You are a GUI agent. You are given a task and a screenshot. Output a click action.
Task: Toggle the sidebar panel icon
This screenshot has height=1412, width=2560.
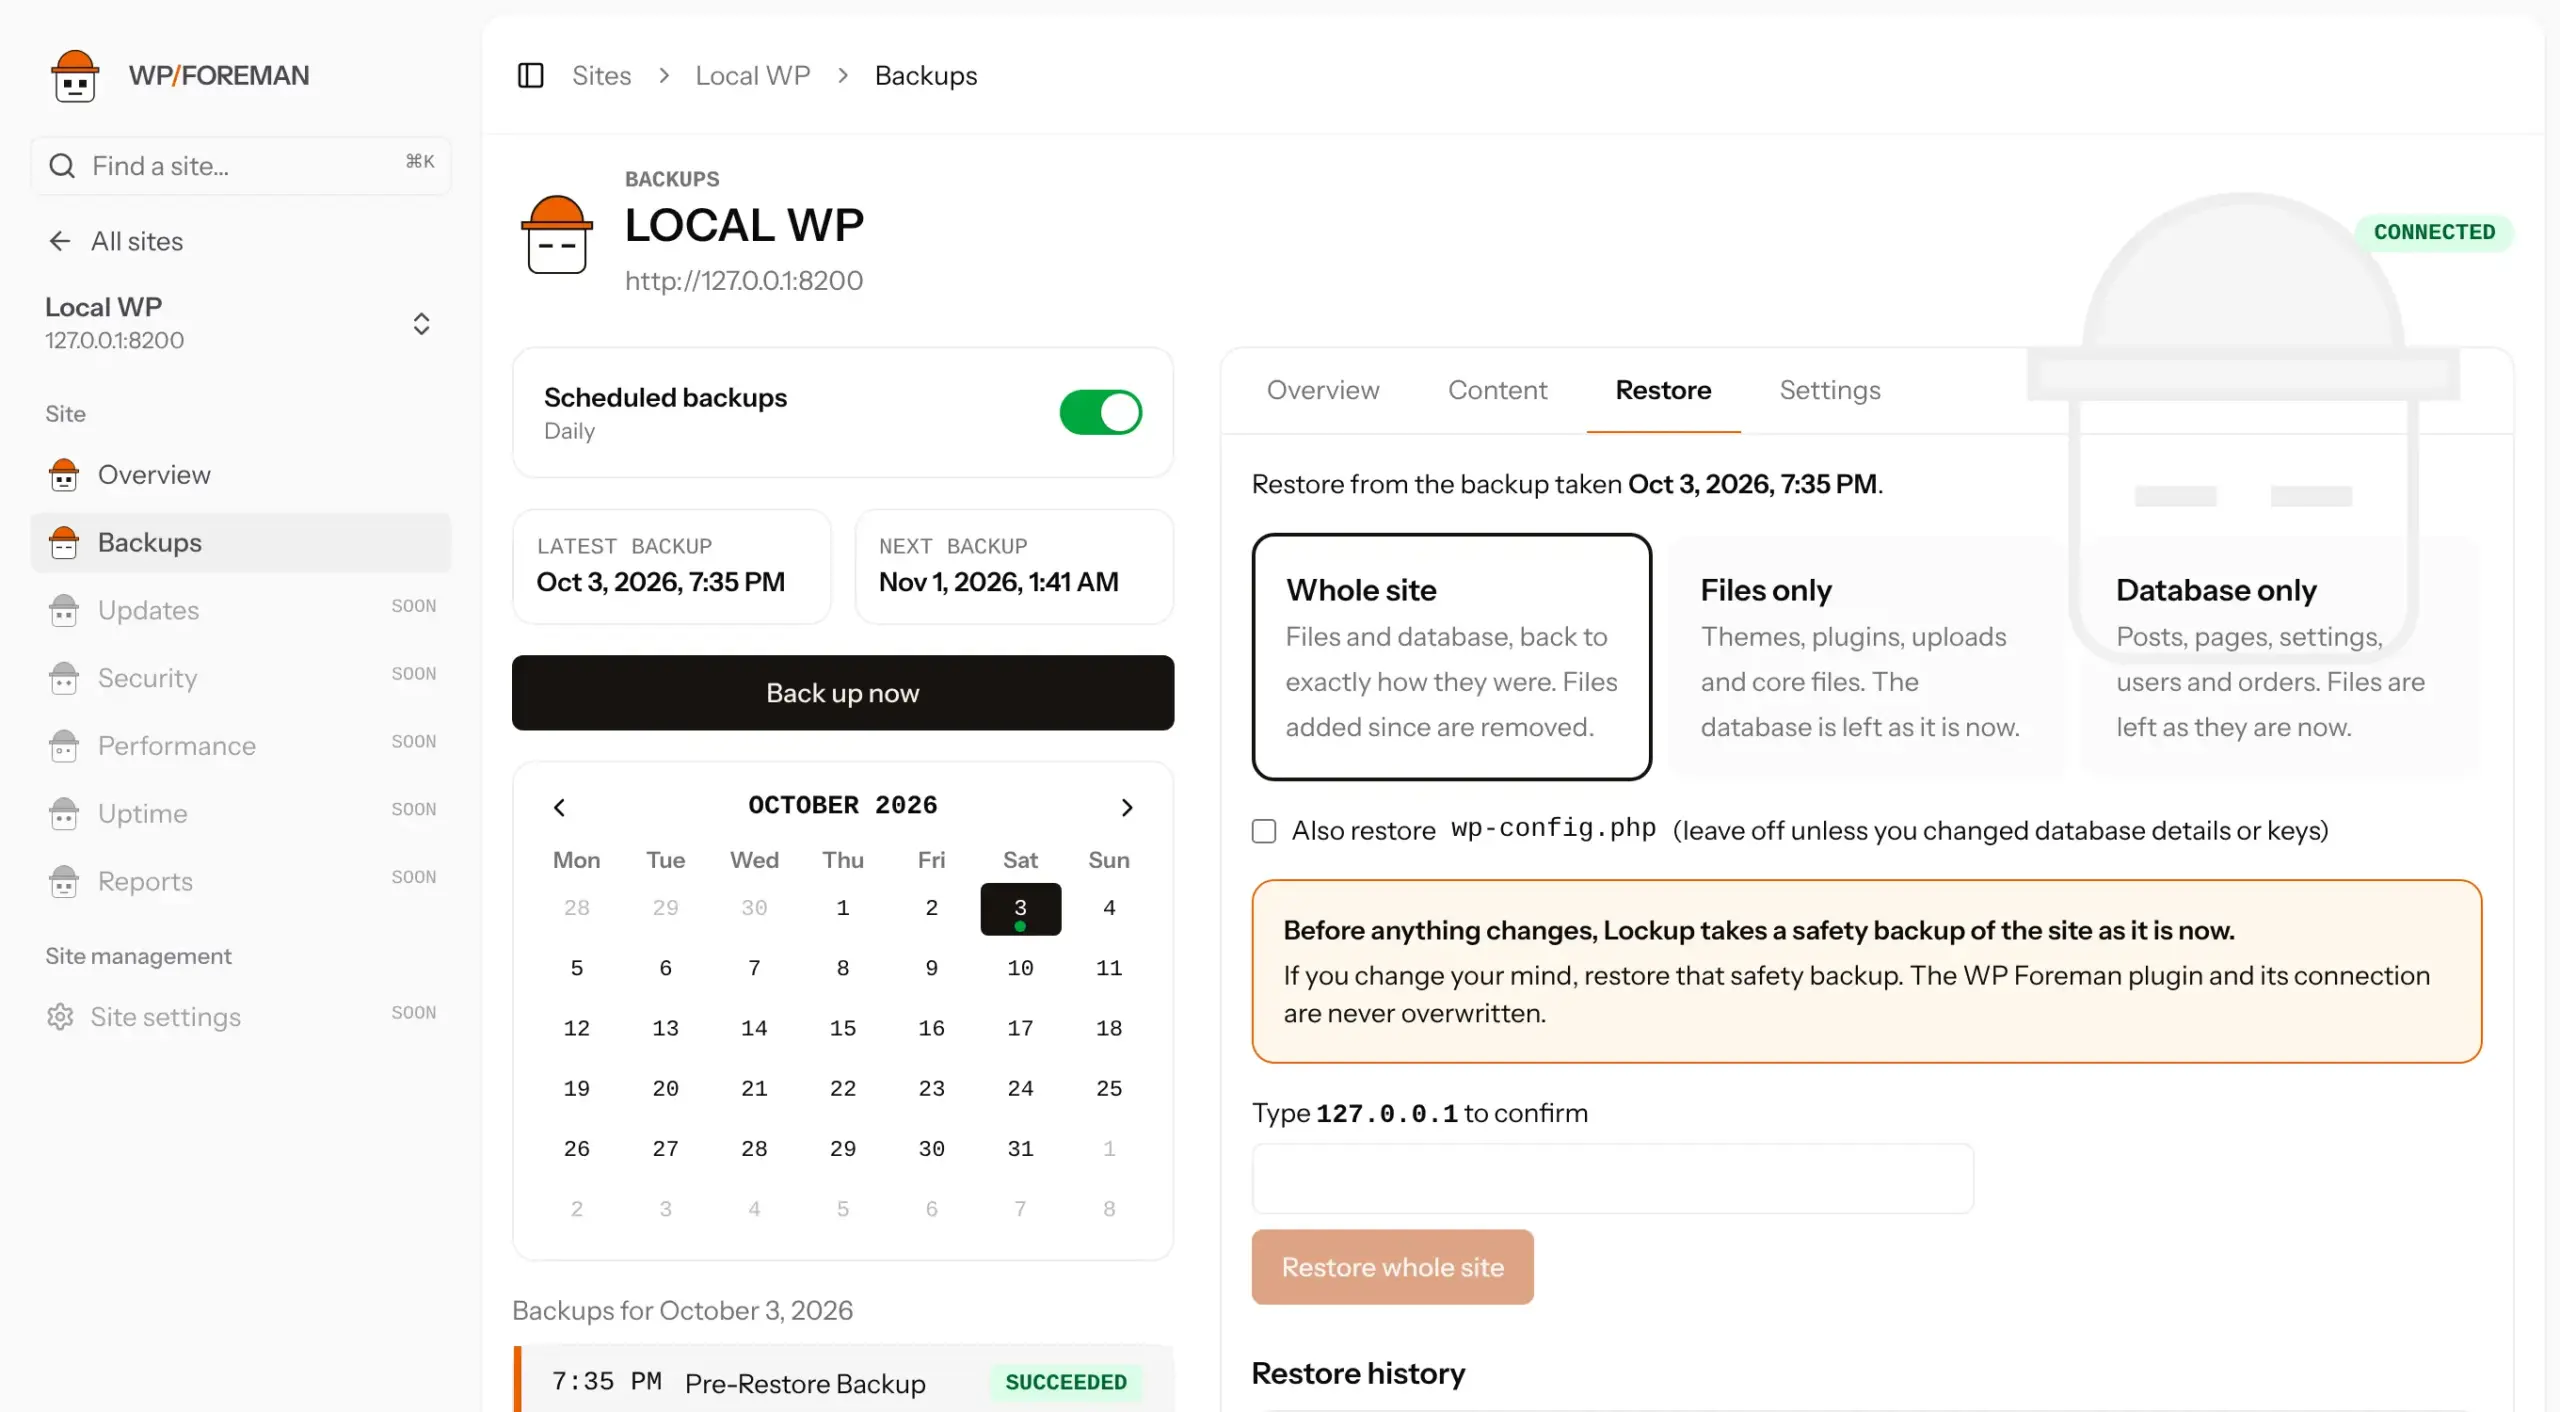530,75
